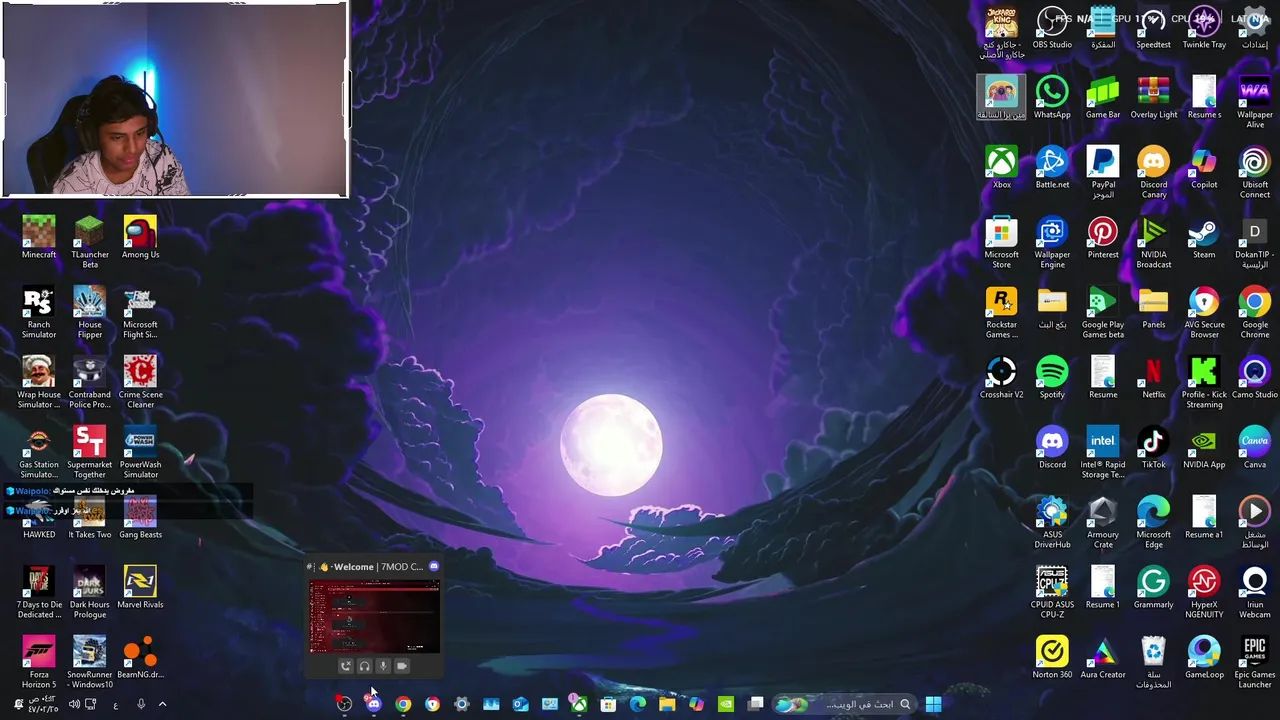The image size is (1280, 720).
Task: Toggle mute microphone in Discord taskbar preview
Action: [383, 666]
